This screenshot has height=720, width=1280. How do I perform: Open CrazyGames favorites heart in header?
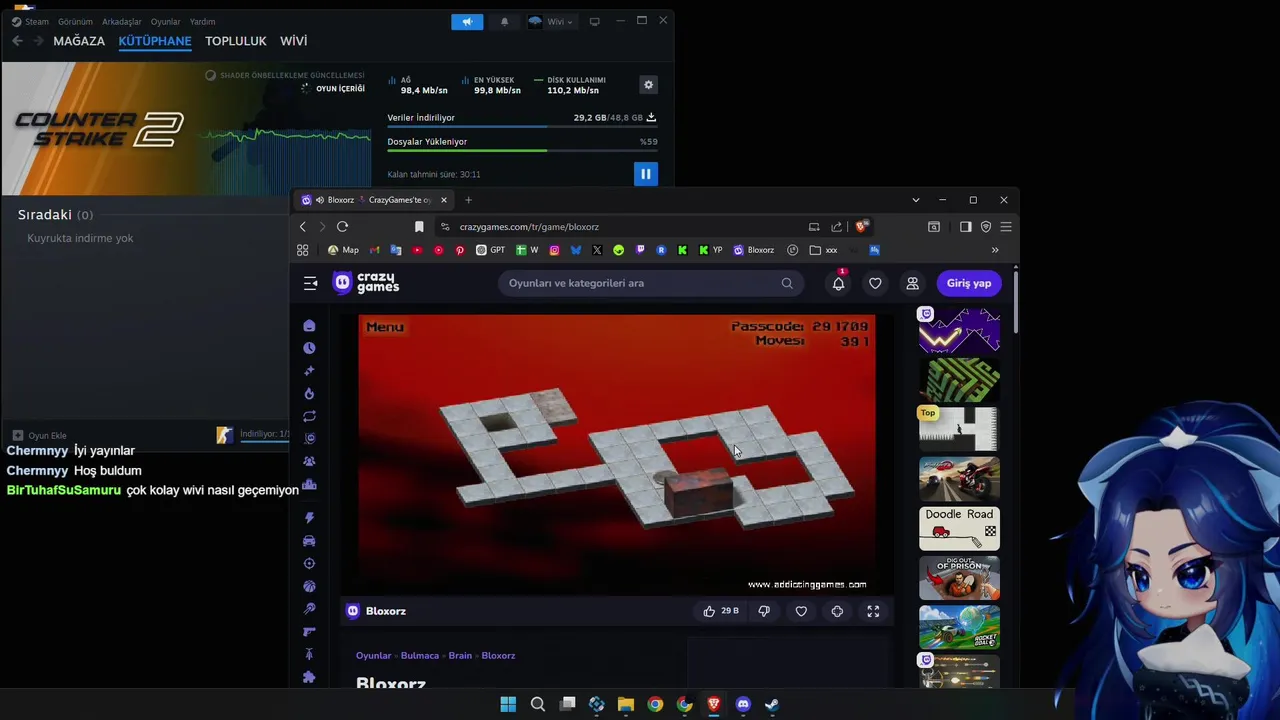point(875,283)
